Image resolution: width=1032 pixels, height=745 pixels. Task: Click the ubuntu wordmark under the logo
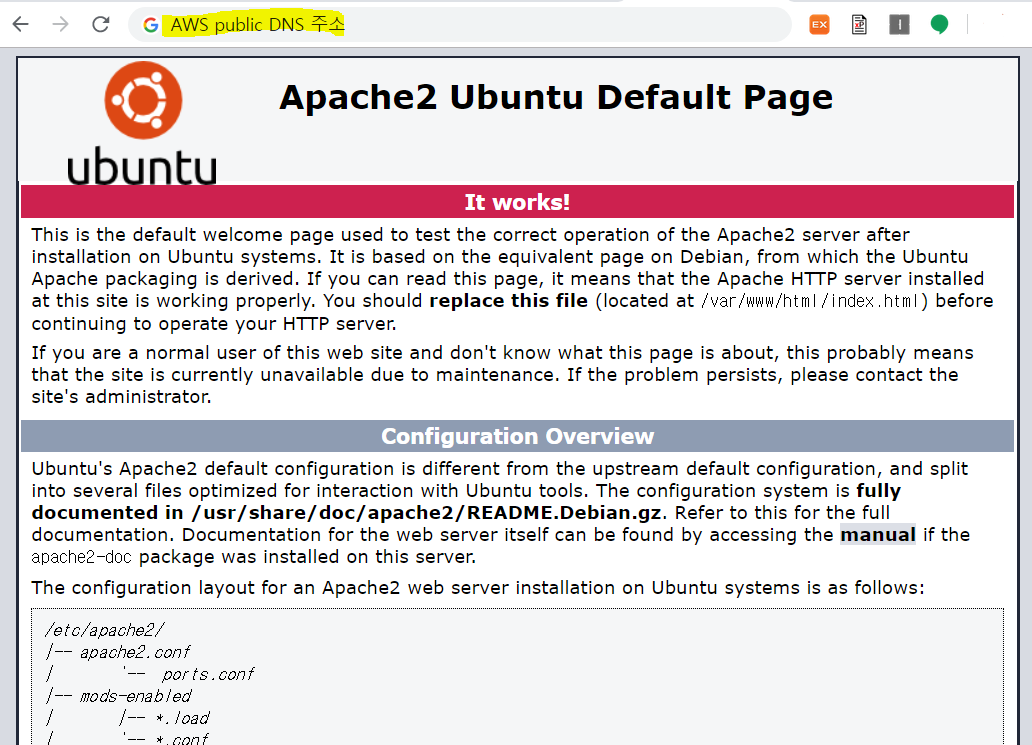(x=142, y=166)
